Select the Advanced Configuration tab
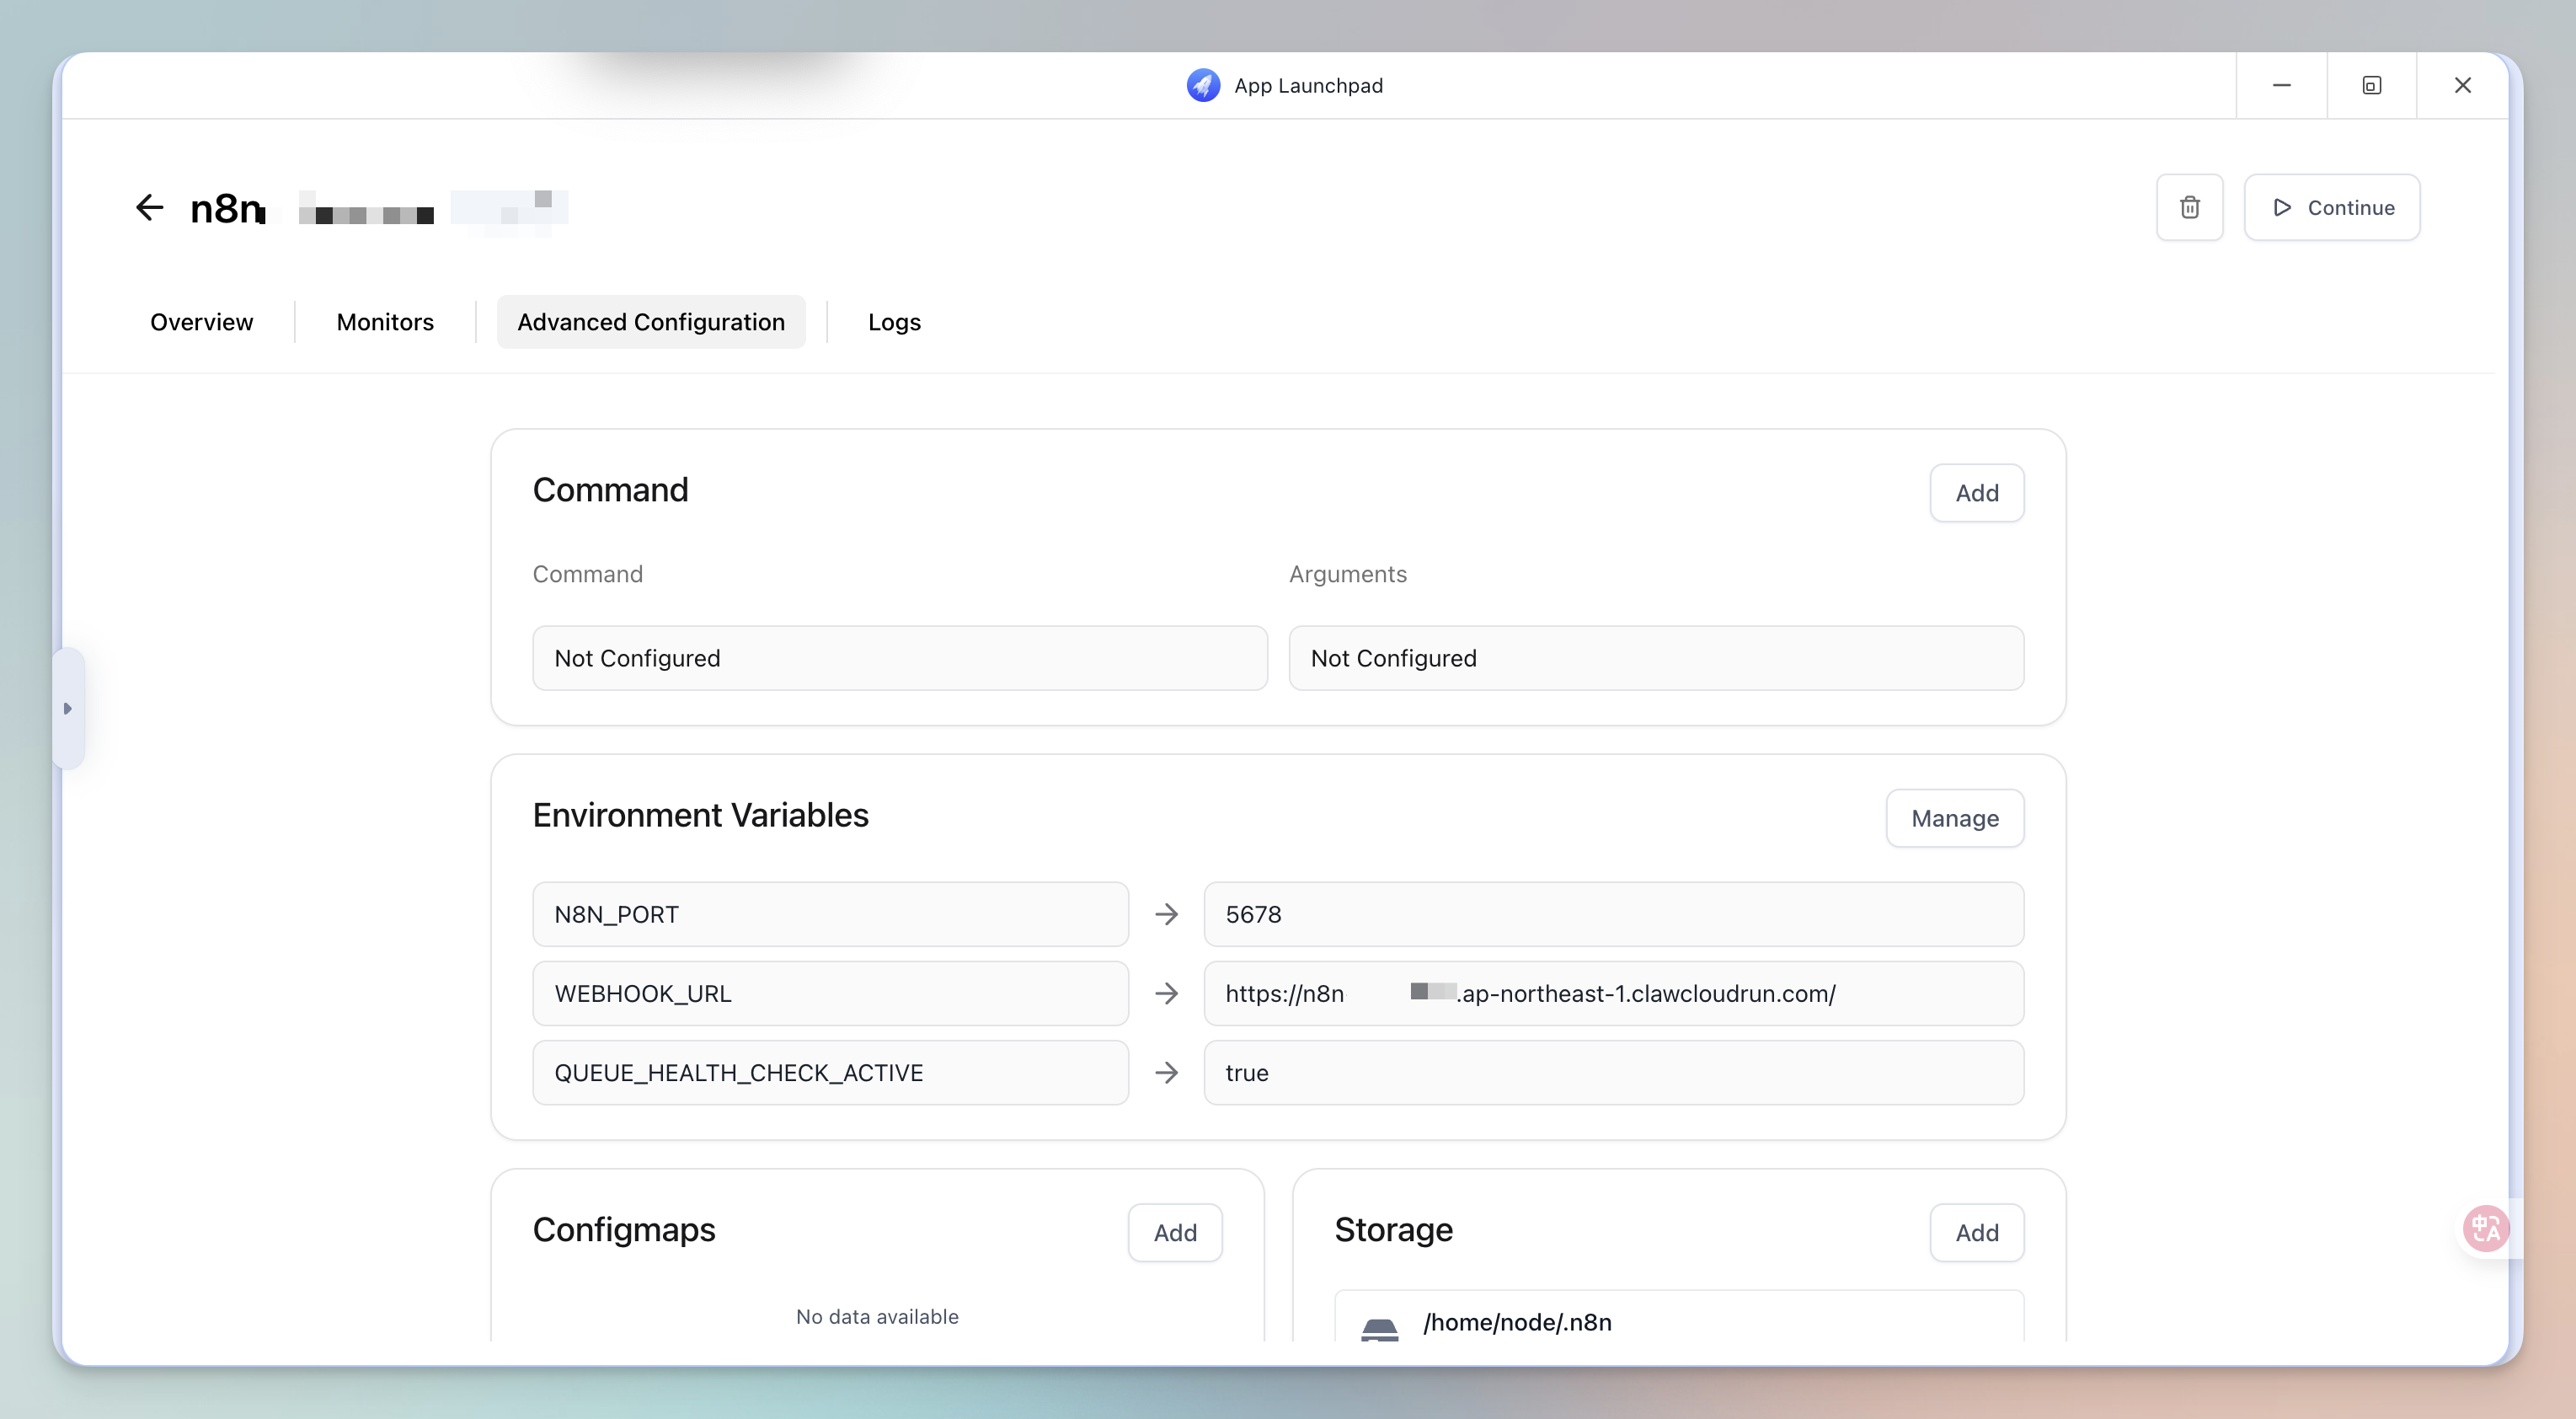Viewport: 2576px width, 1419px height. (x=651, y=322)
